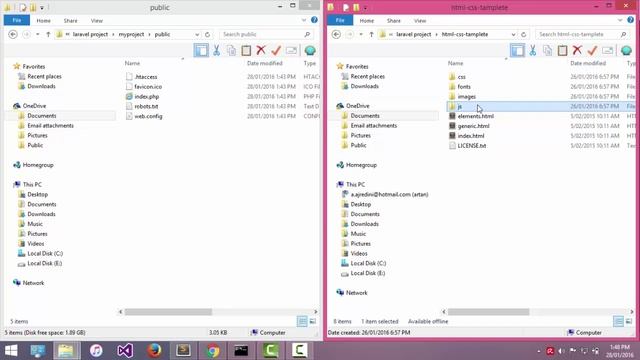This screenshot has height=360, width=640.
Task: Launch Google Chrome from taskbar
Action: pos(213,351)
